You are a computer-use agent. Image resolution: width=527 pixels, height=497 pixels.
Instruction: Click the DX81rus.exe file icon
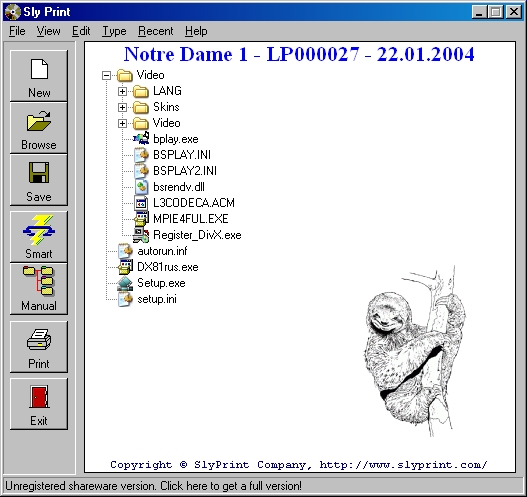[x=125, y=267]
